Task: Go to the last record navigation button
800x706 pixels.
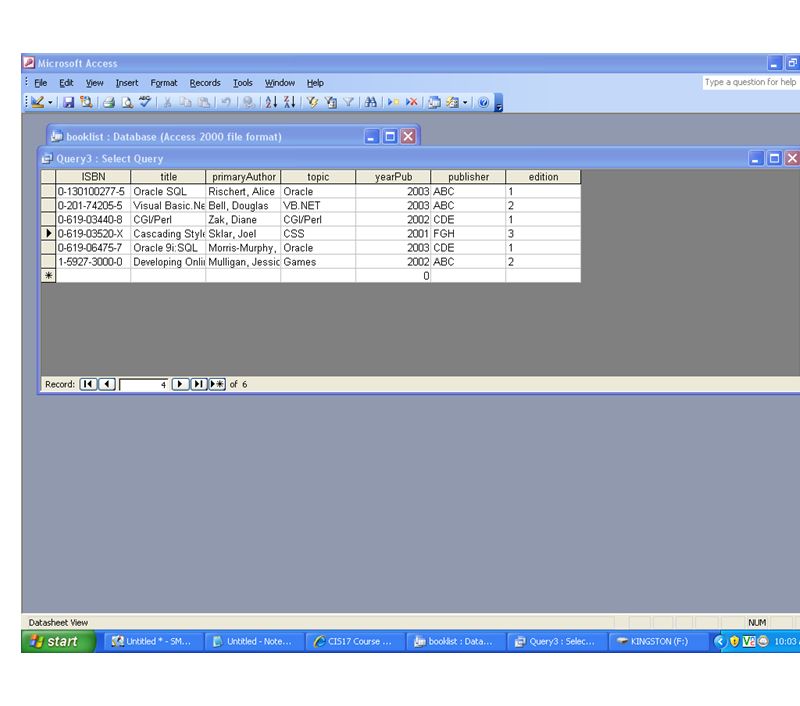Action: pyautogui.click(x=198, y=384)
